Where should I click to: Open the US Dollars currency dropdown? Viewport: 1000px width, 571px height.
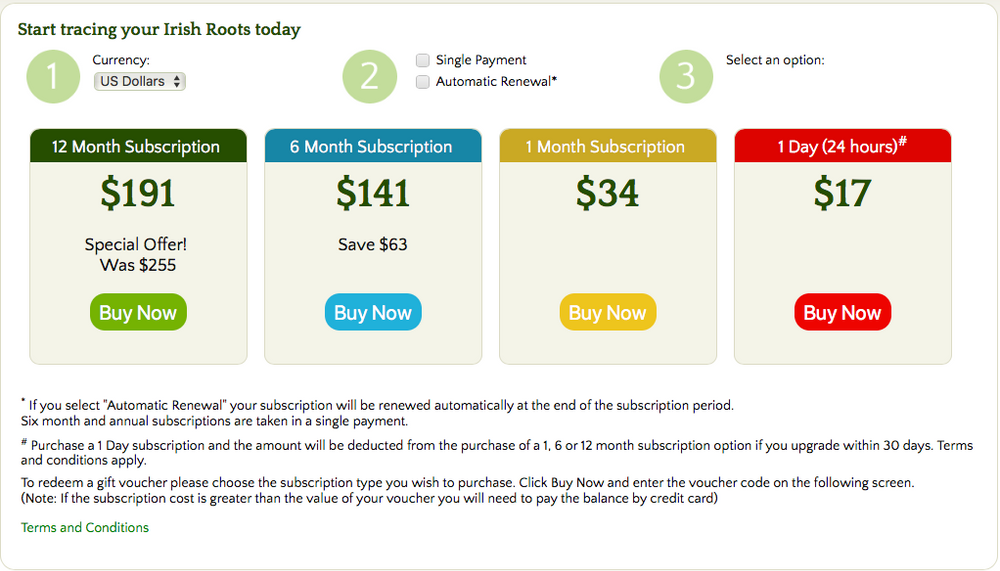[x=140, y=82]
